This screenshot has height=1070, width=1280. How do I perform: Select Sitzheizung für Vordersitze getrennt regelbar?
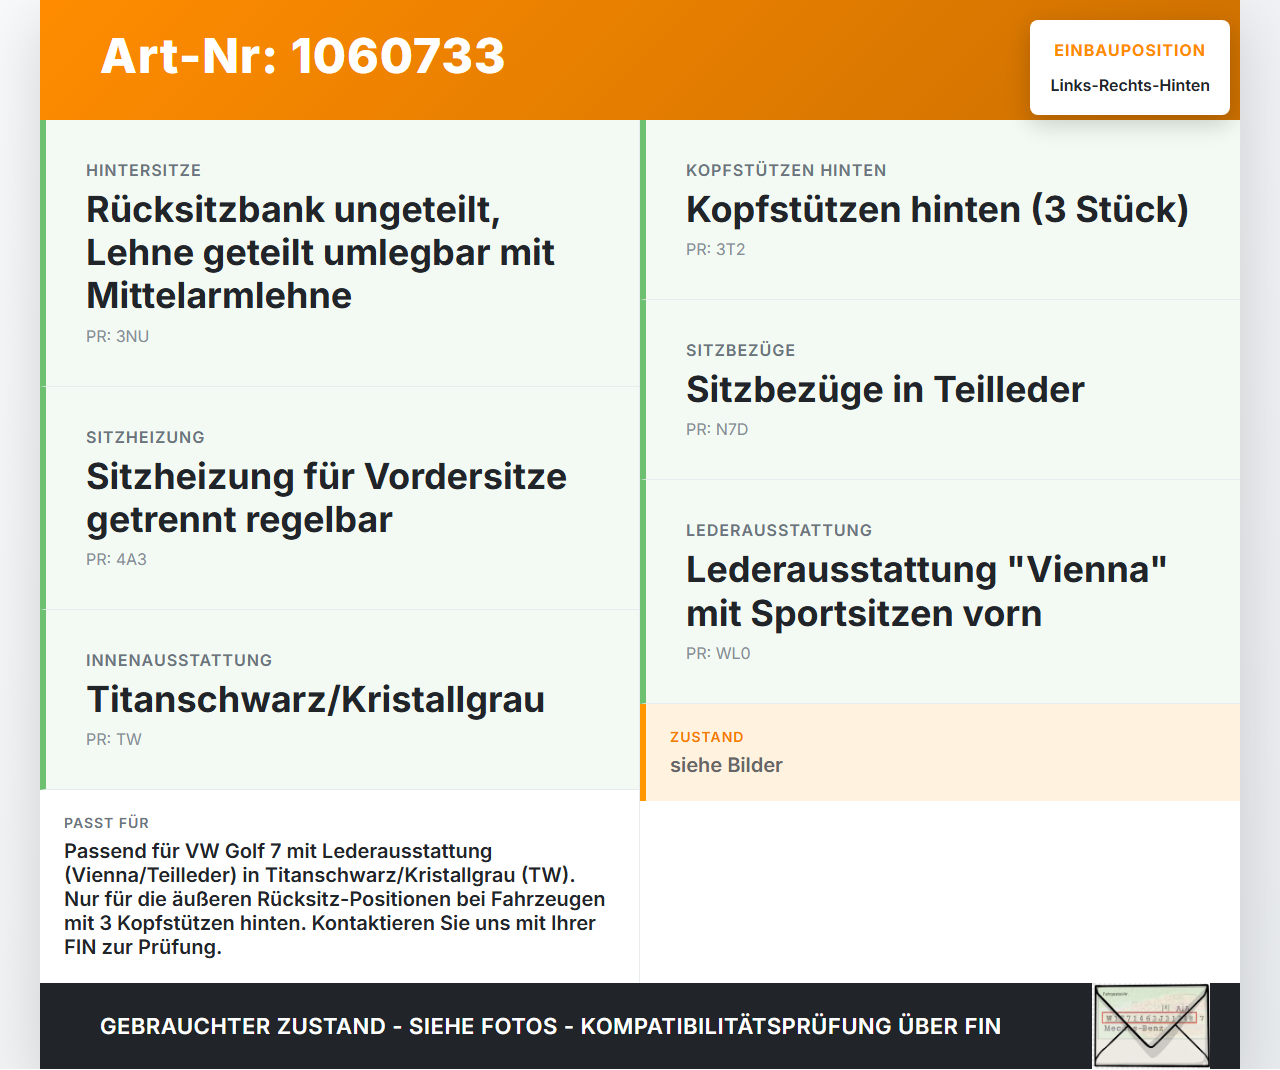[326, 498]
